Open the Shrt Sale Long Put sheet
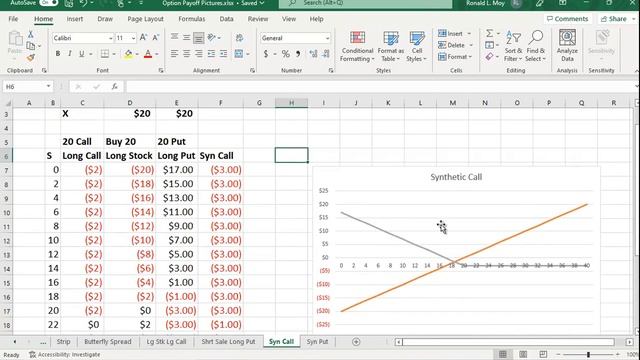This screenshot has width=640, height=360. click(x=228, y=342)
